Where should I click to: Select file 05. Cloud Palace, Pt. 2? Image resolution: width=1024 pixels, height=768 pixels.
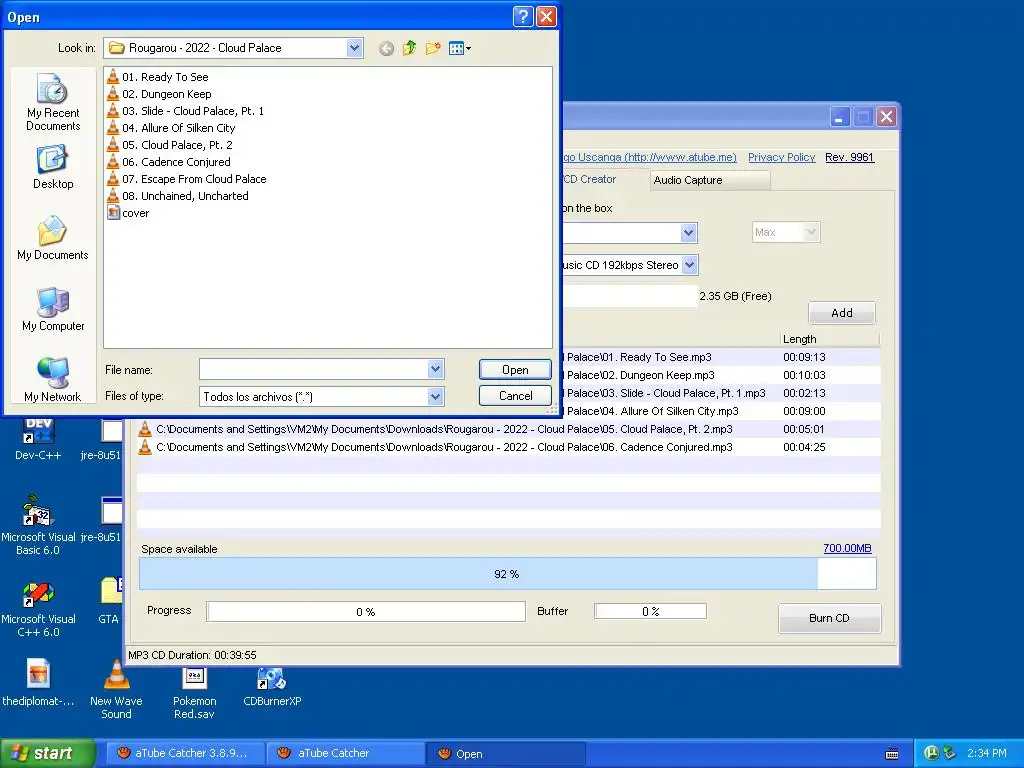(x=170, y=145)
